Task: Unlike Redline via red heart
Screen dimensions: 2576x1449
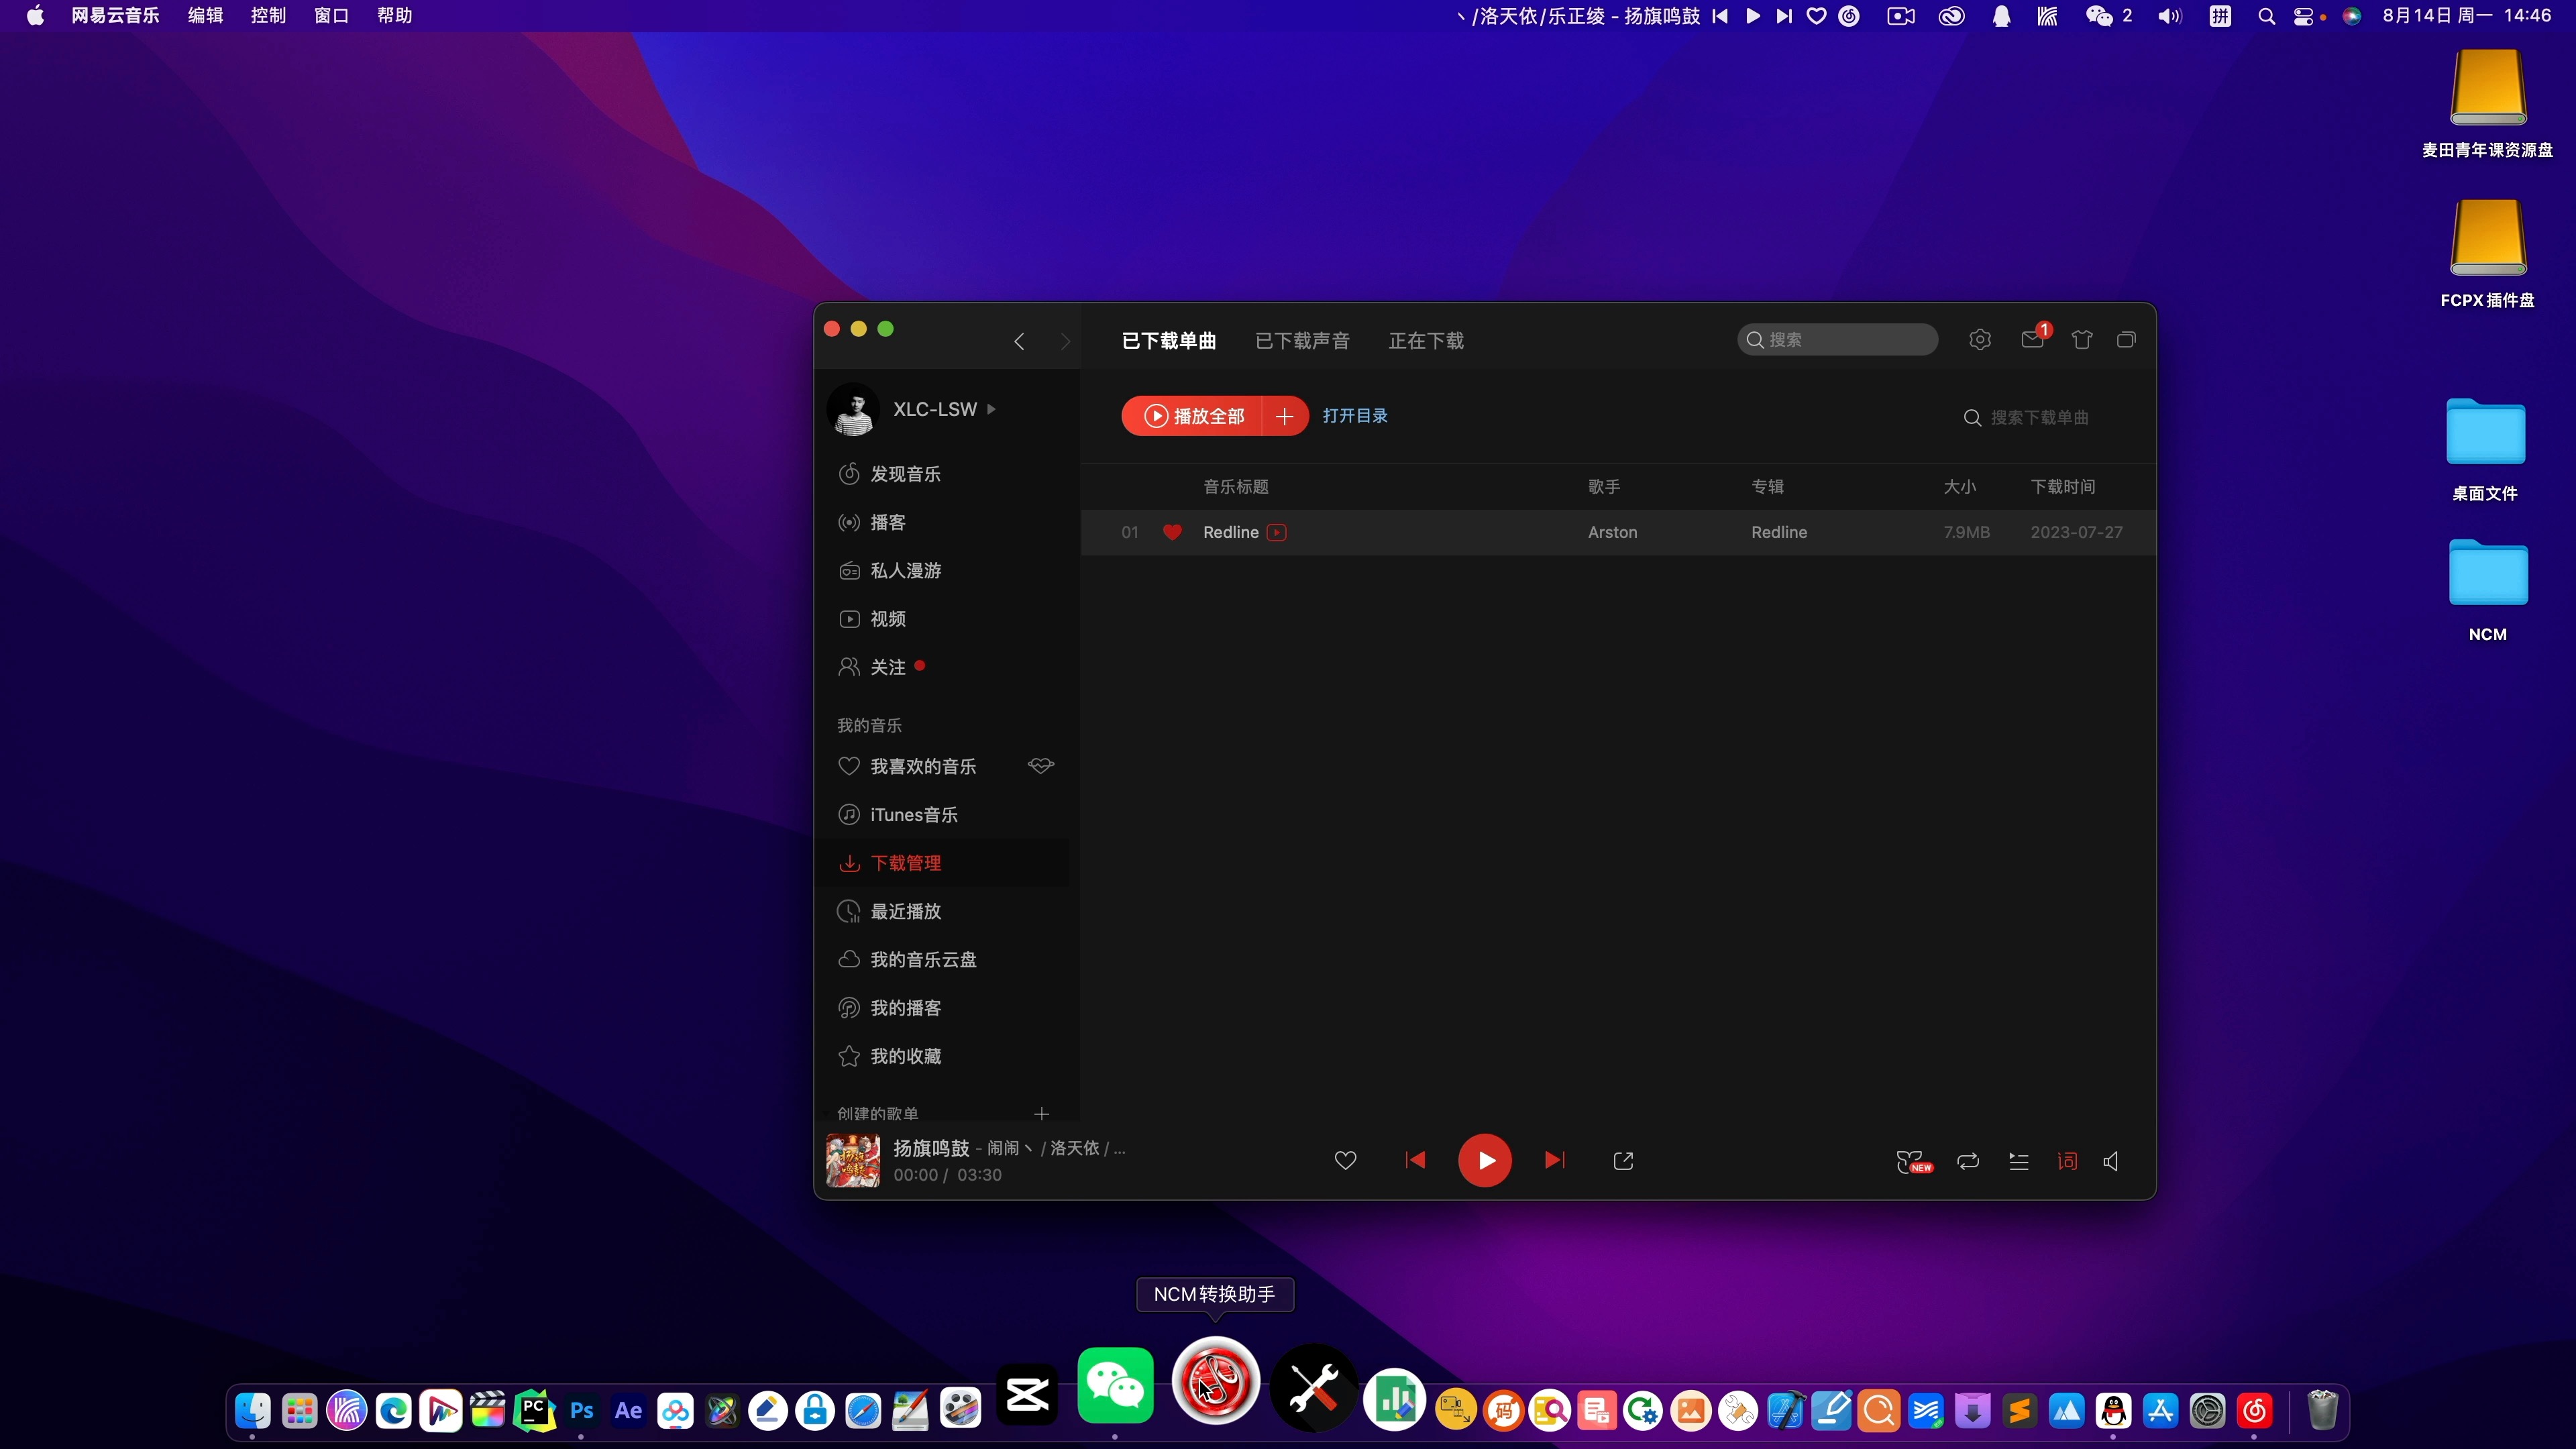Action: 1173,532
